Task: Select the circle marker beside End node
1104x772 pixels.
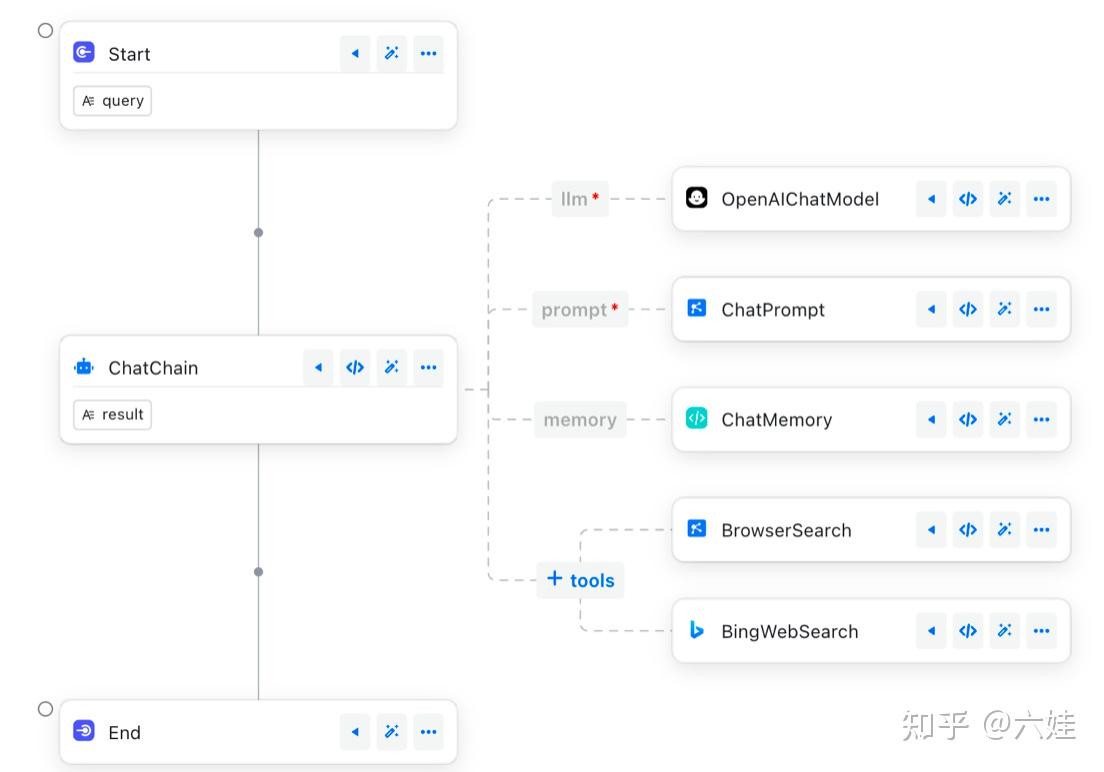Action: 45,709
